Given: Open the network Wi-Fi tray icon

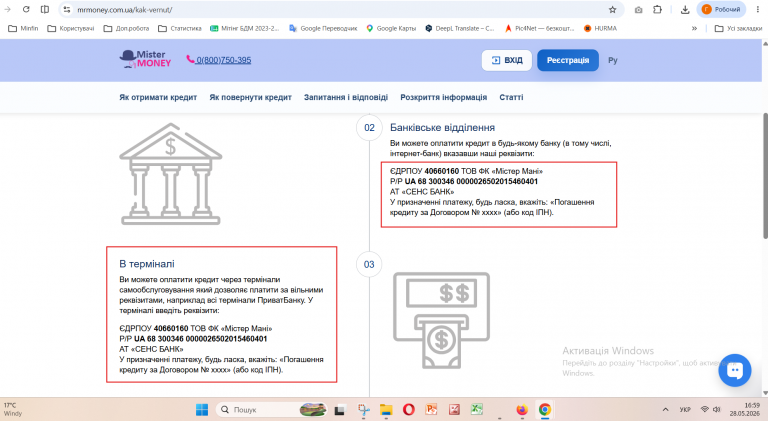Looking at the screenshot, I should point(705,409).
